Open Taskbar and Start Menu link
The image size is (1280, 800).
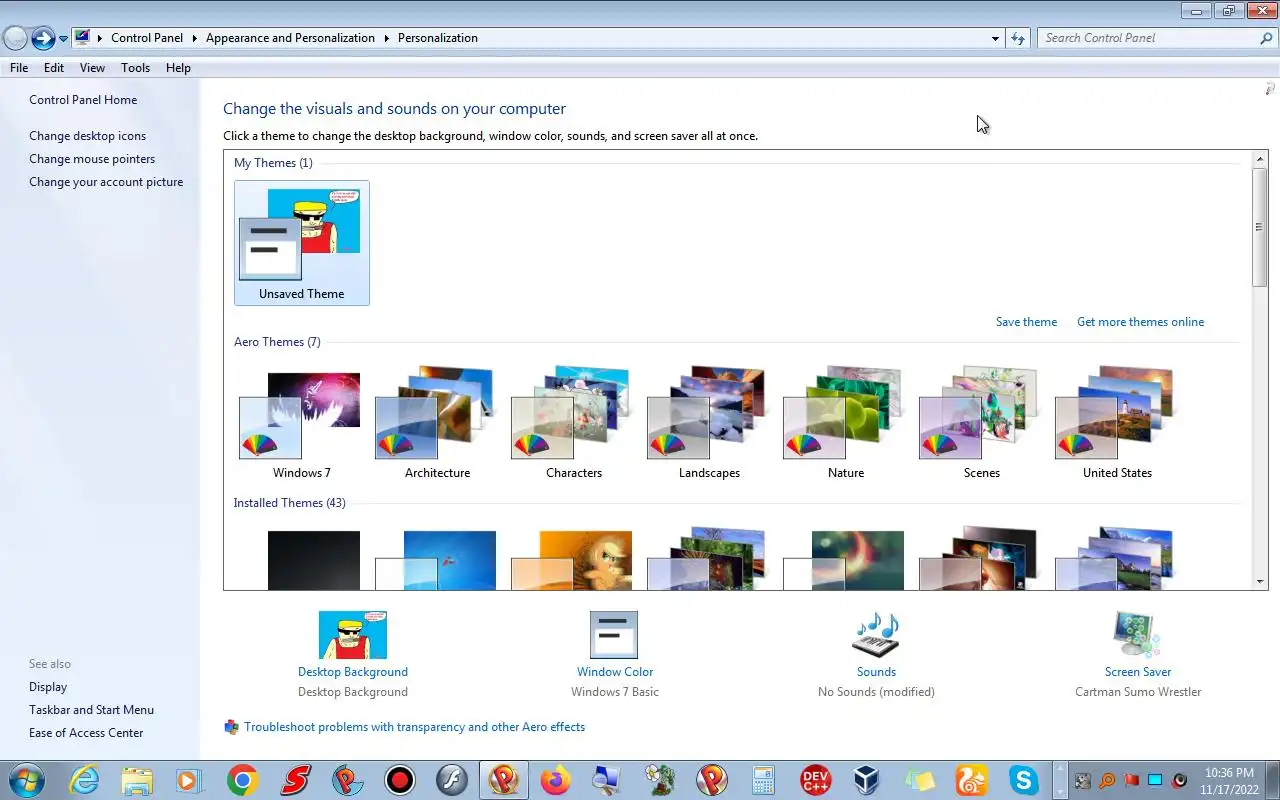coord(91,710)
